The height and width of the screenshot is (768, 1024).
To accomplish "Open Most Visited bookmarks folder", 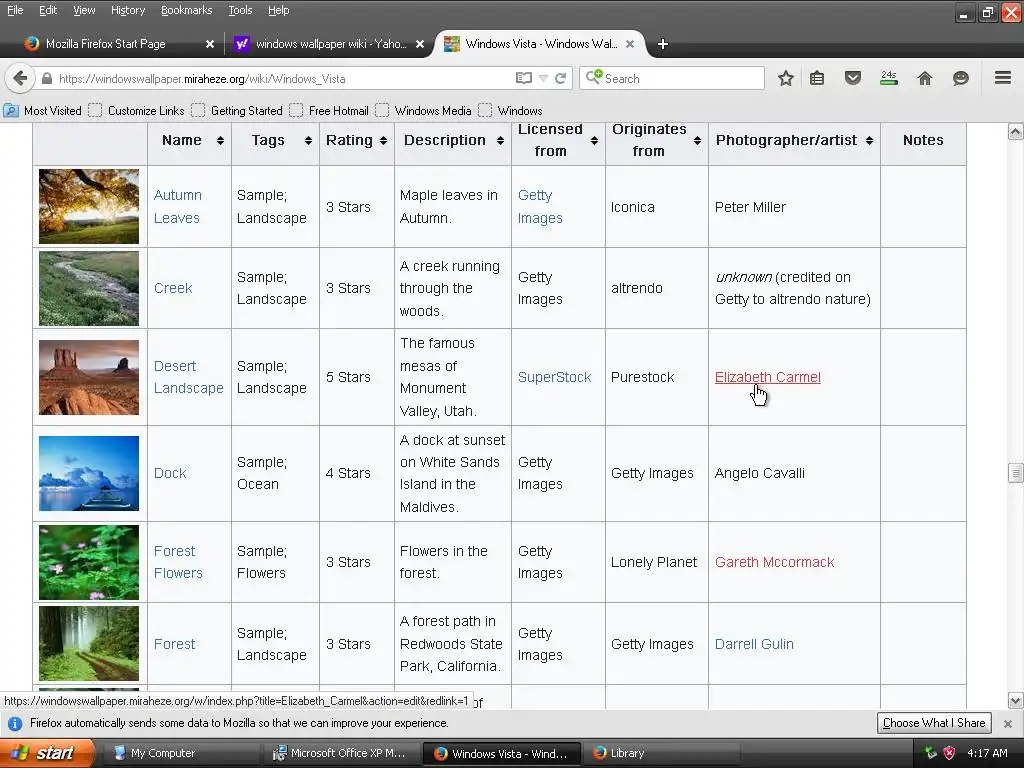I will [43, 110].
